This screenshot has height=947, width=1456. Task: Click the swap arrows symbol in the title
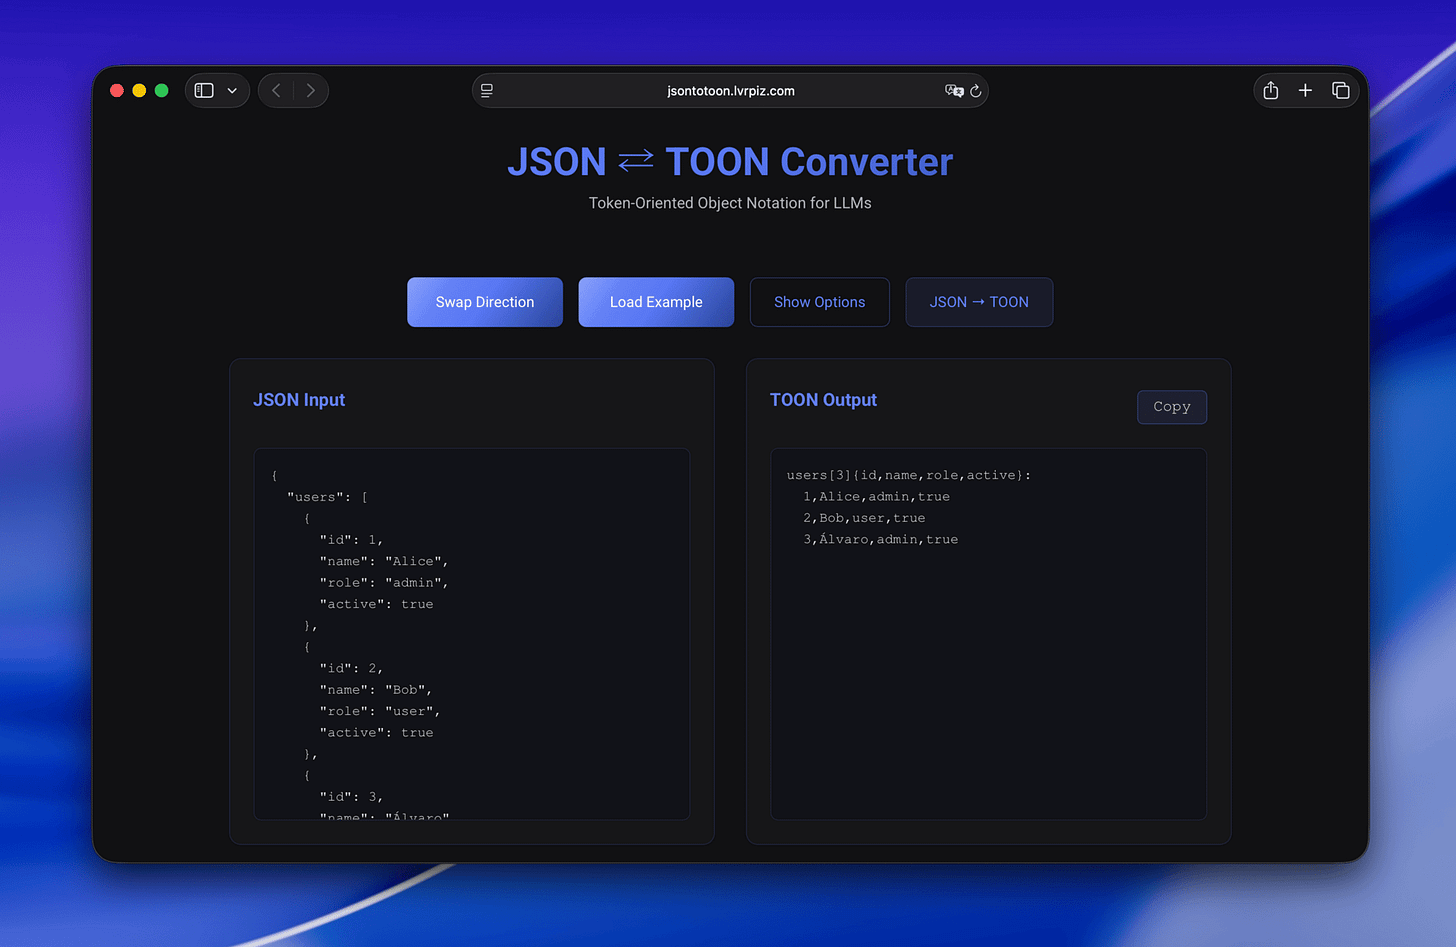click(636, 160)
